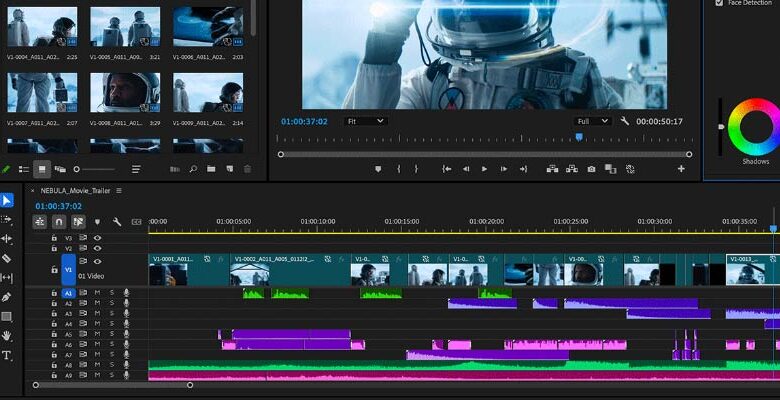The height and width of the screenshot is (400, 780).
Task: Select the Type tool
Action: pyautogui.click(x=7, y=355)
